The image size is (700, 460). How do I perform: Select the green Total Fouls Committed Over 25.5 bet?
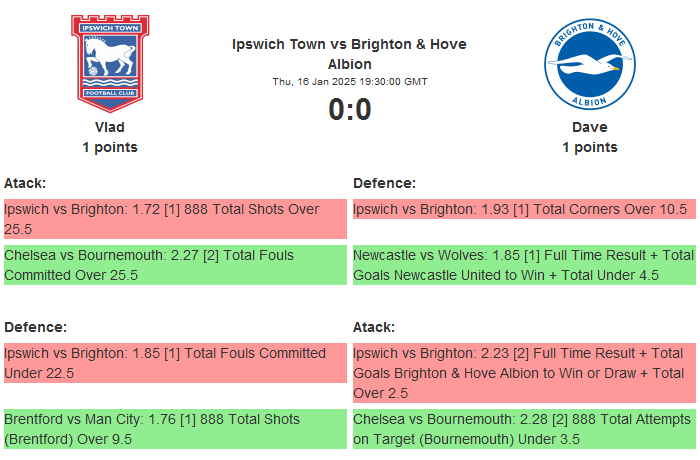174,265
